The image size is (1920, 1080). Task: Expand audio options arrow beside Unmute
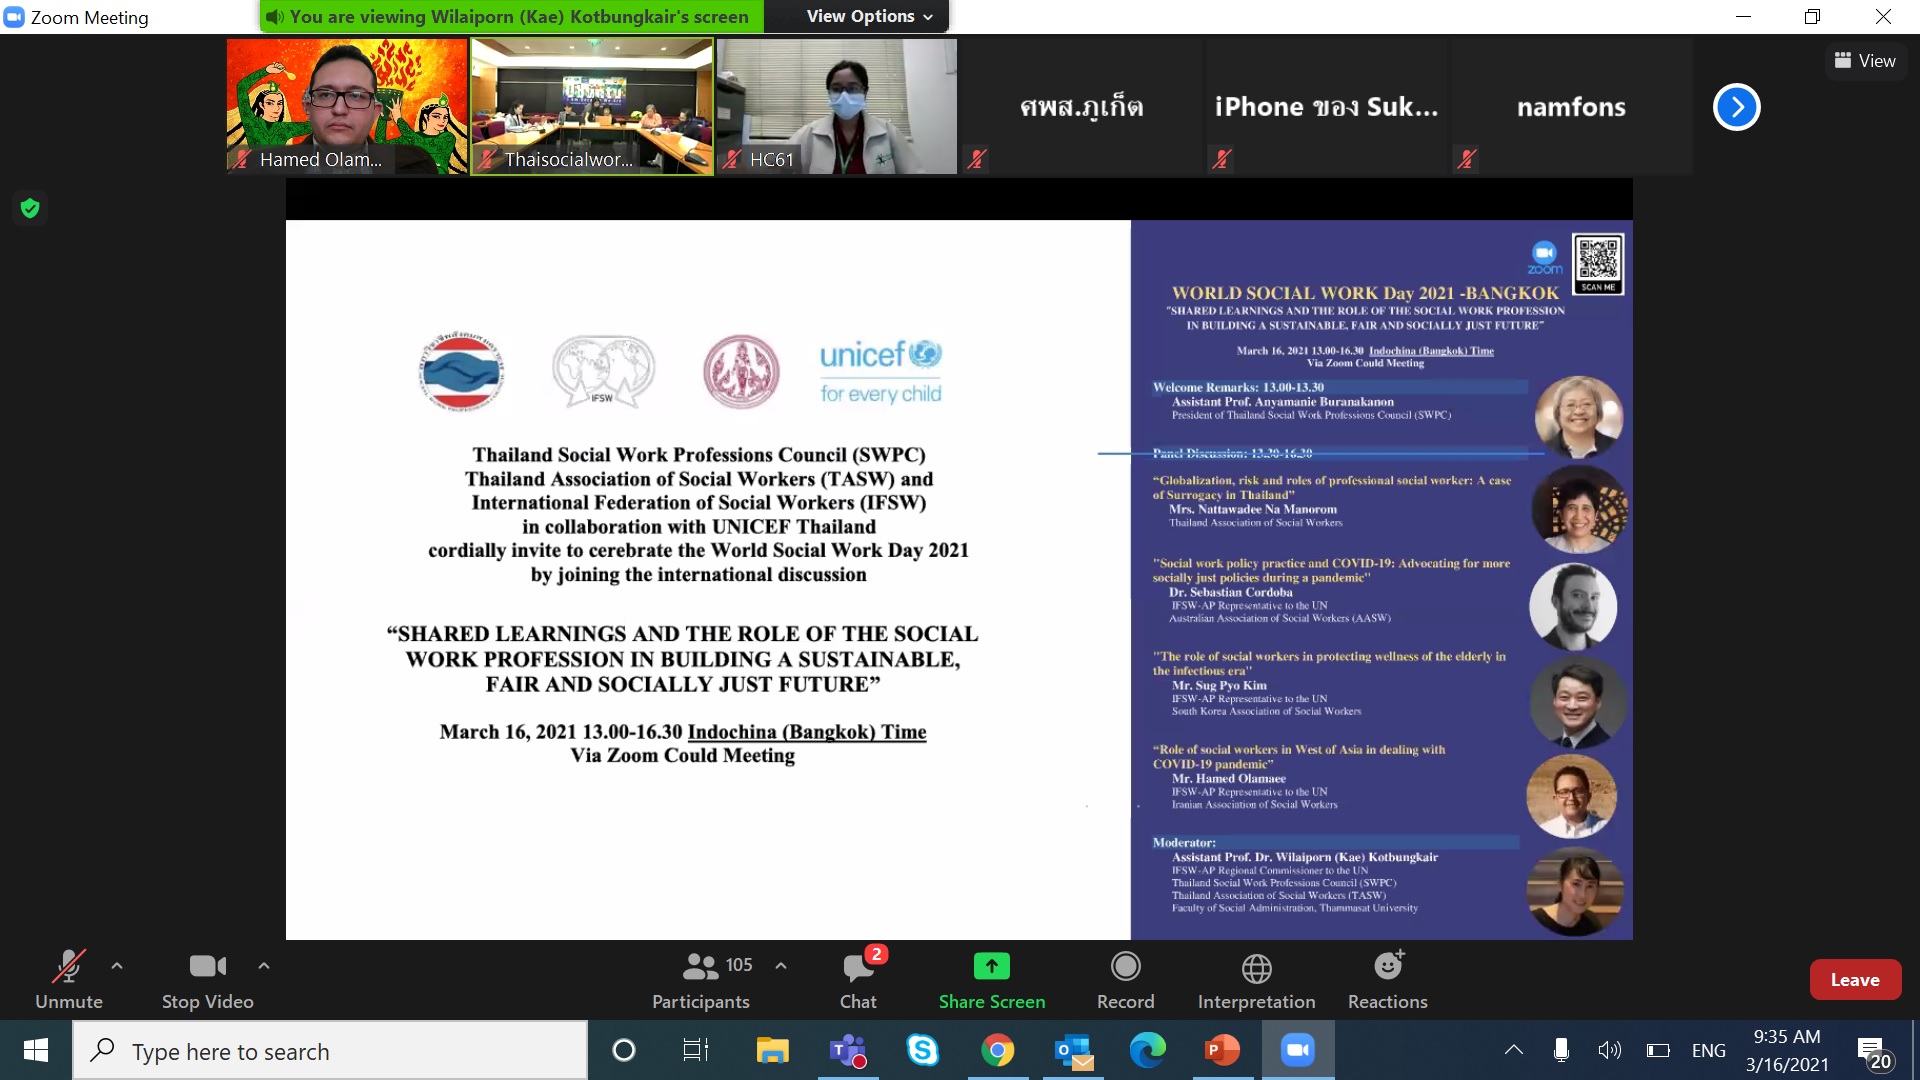(x=117, y=966)
